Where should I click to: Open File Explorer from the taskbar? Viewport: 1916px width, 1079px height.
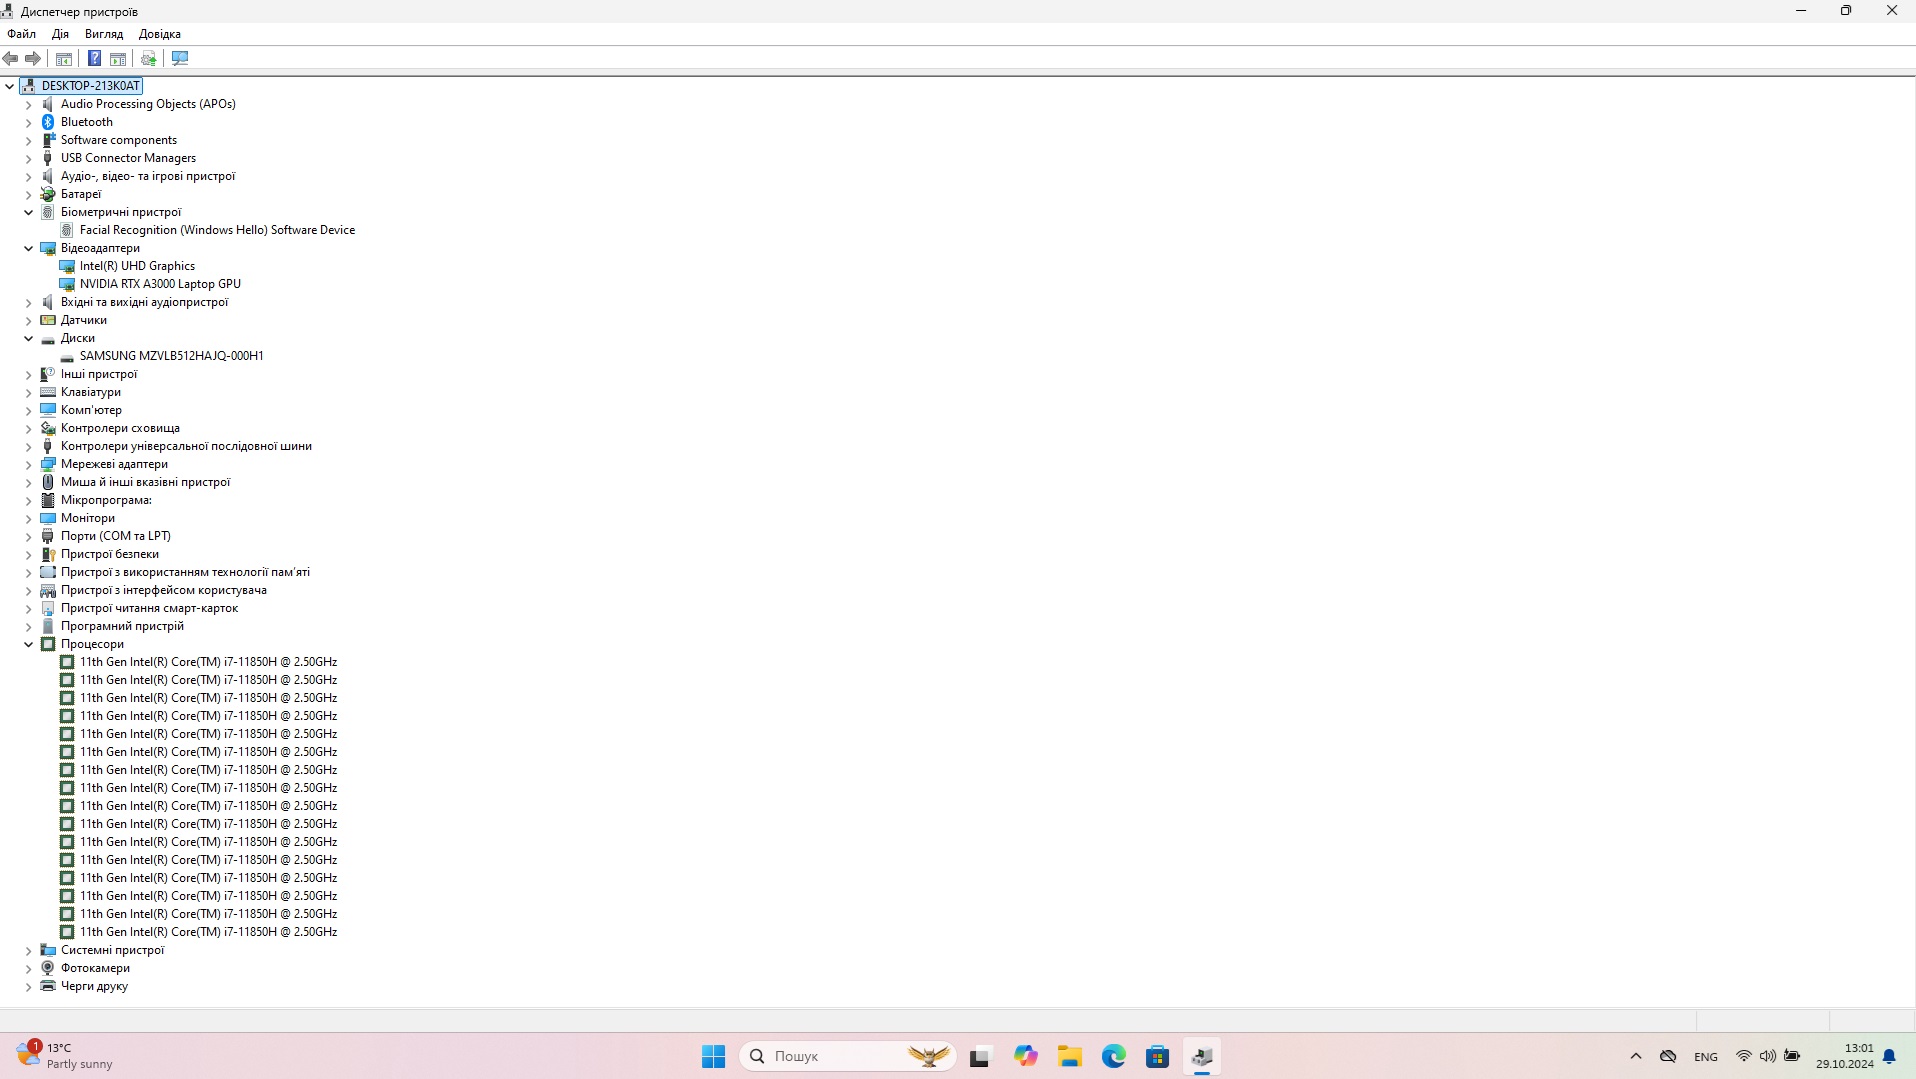coord(1069,1056)
